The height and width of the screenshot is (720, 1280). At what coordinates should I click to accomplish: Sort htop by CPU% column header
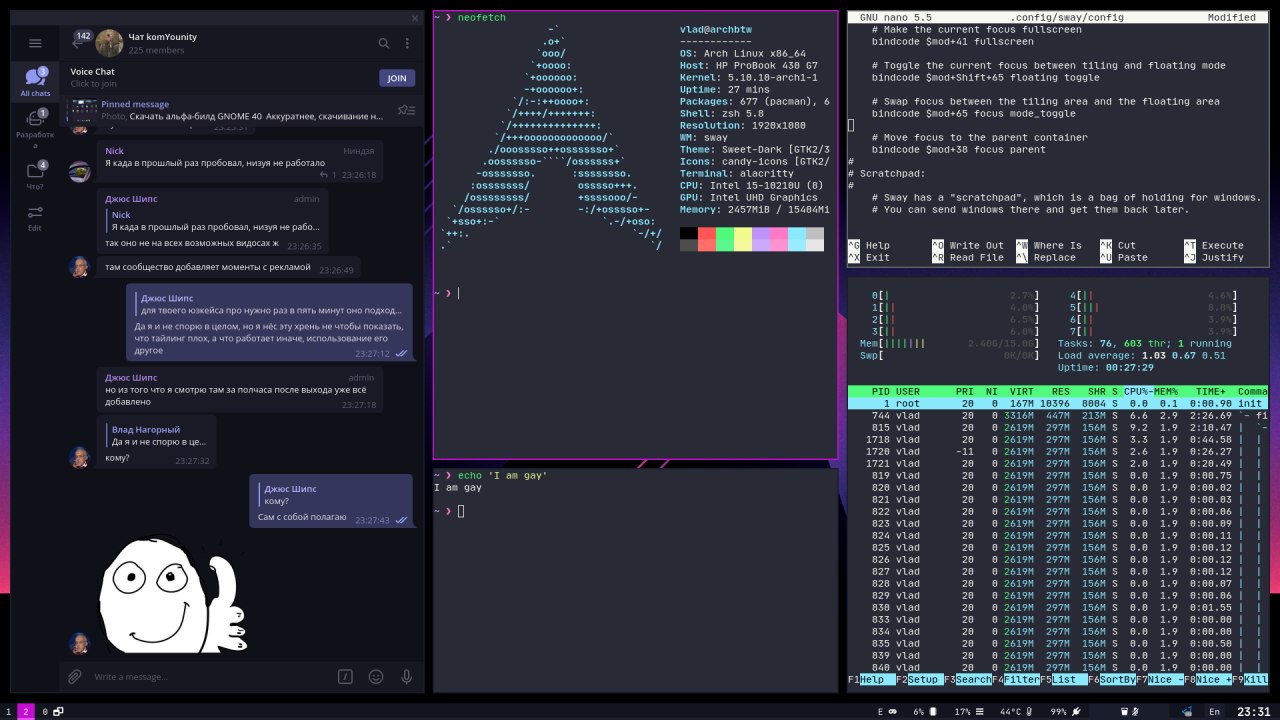point(1138,391)
